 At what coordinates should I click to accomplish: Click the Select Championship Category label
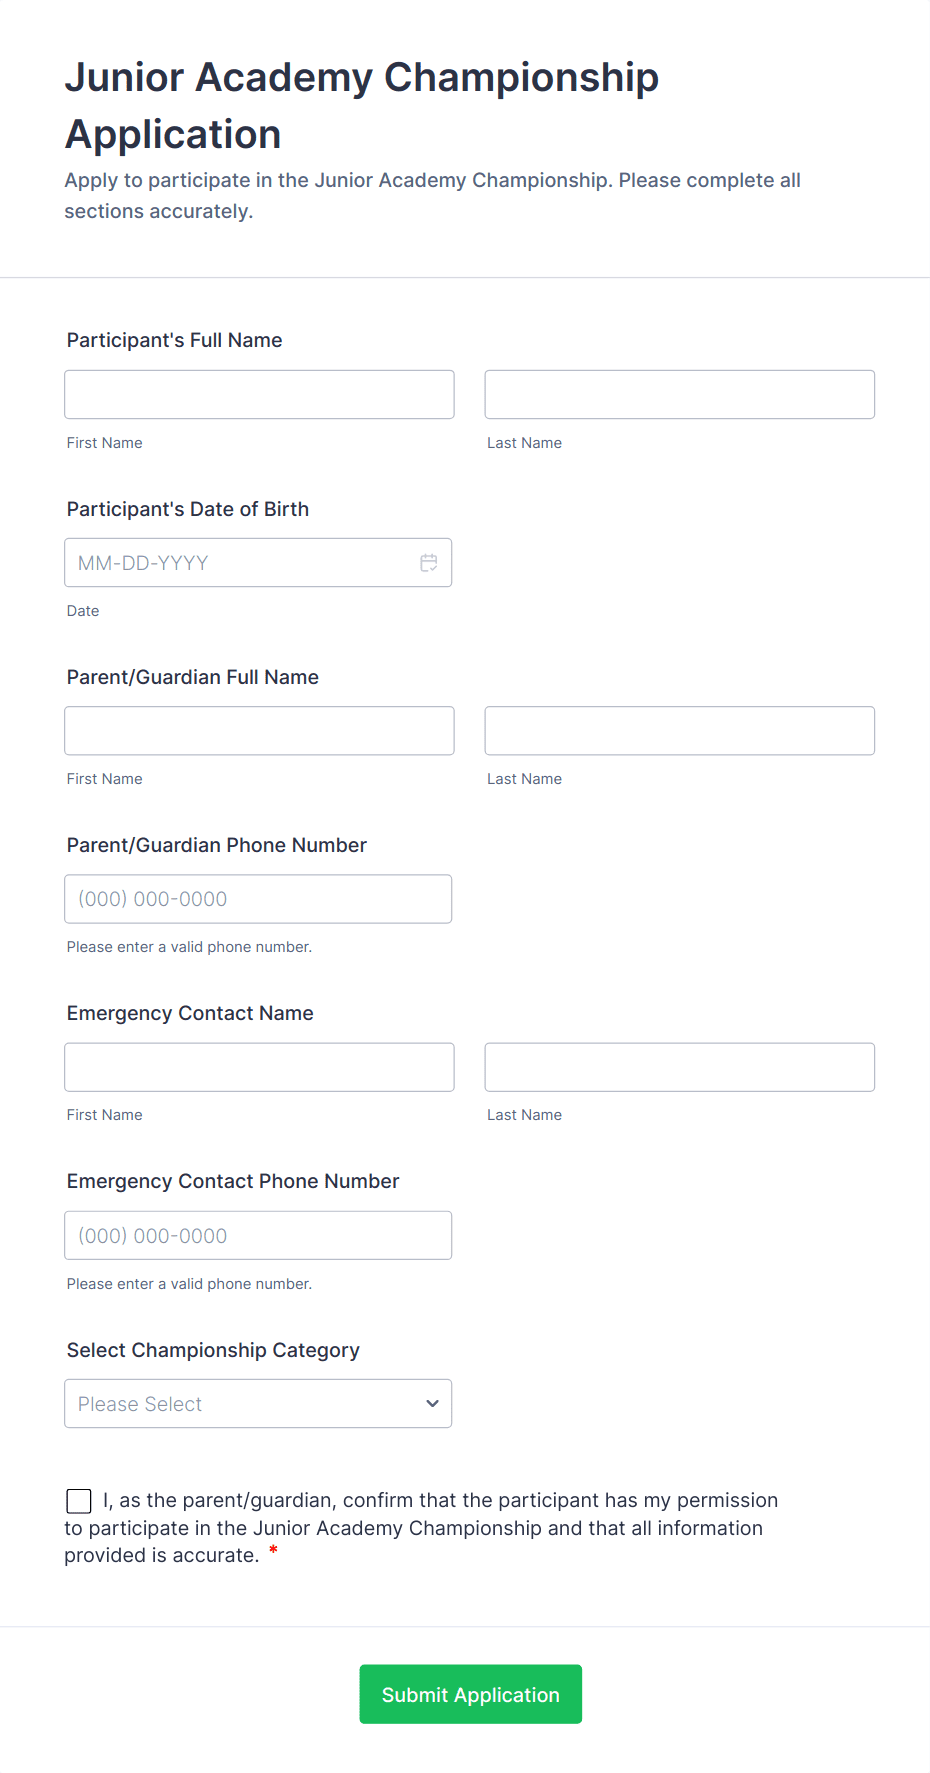point(213,1350)
